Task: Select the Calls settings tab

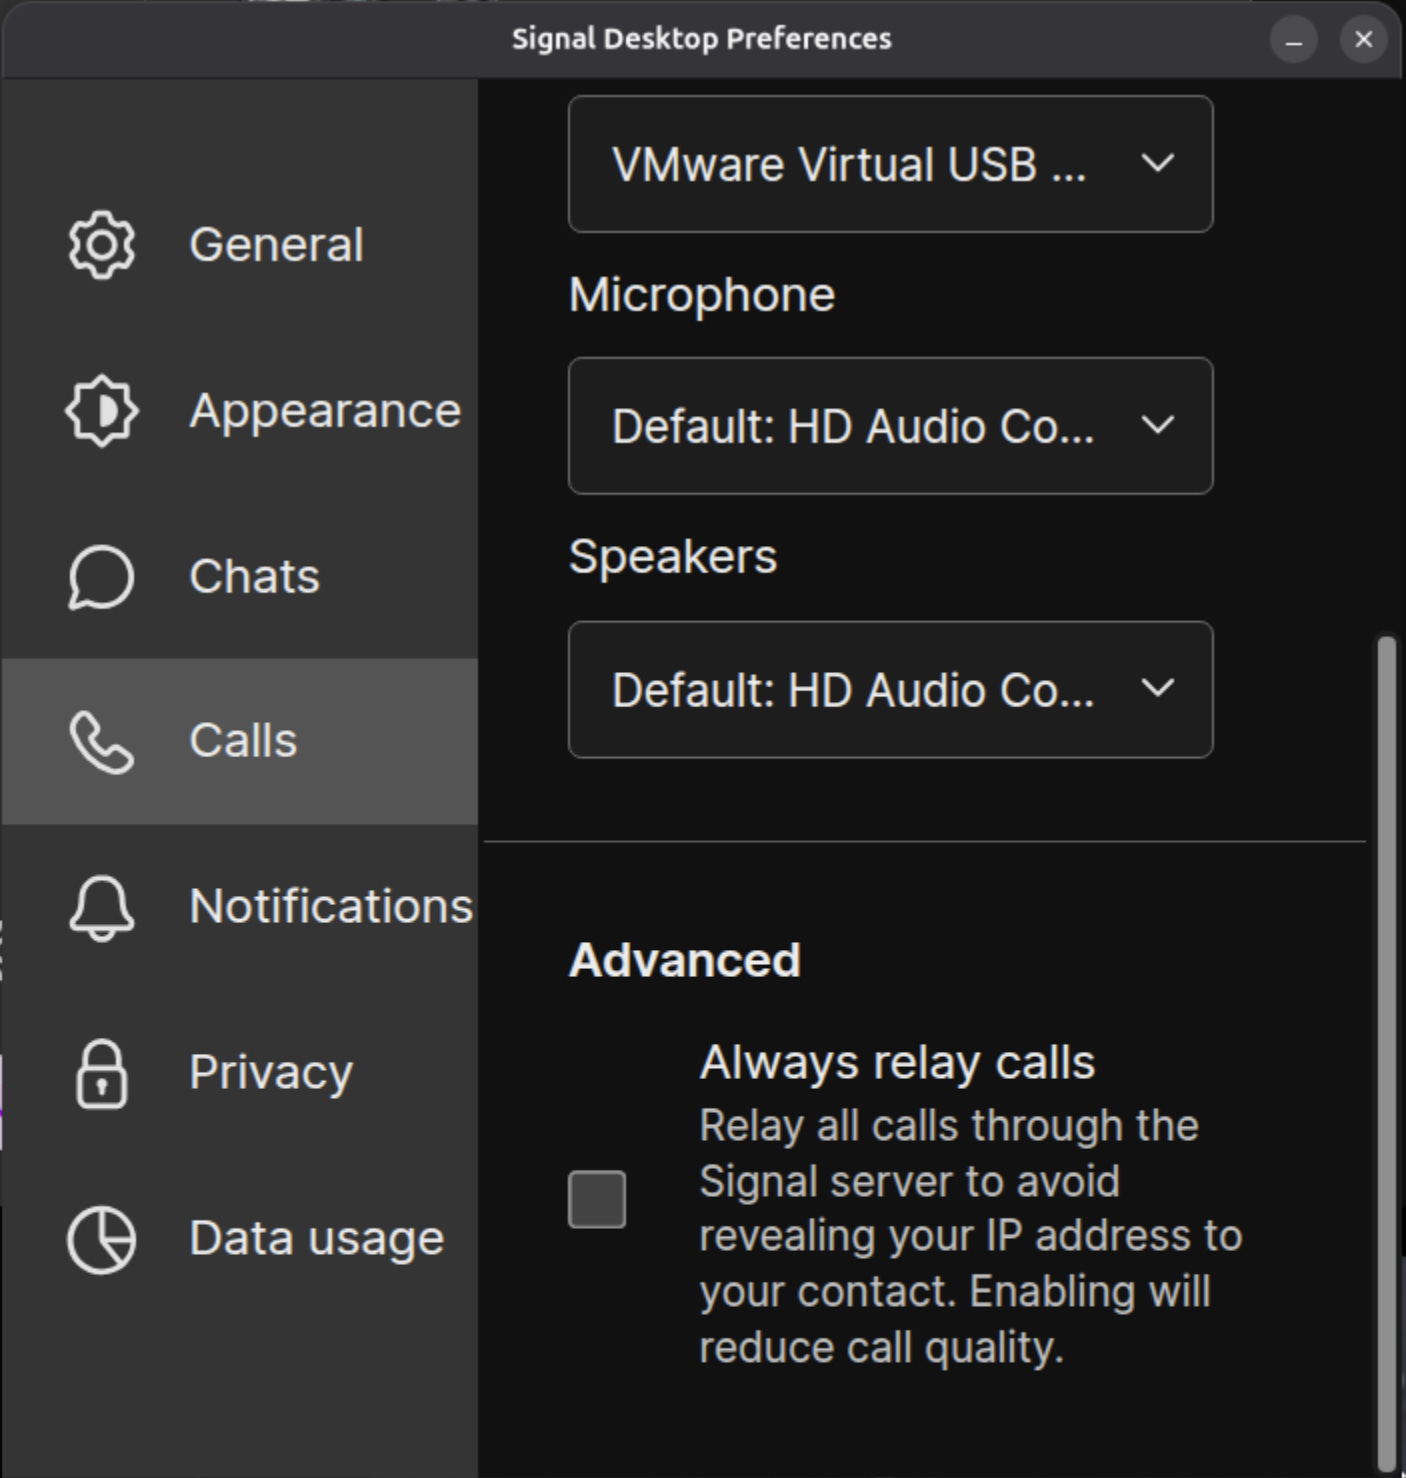Action: (x=239, y=742)
